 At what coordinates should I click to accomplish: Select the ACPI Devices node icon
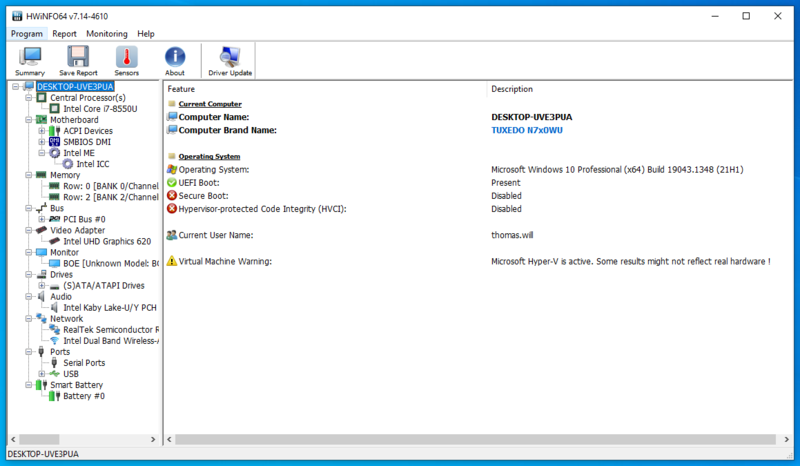coord(55,131)
